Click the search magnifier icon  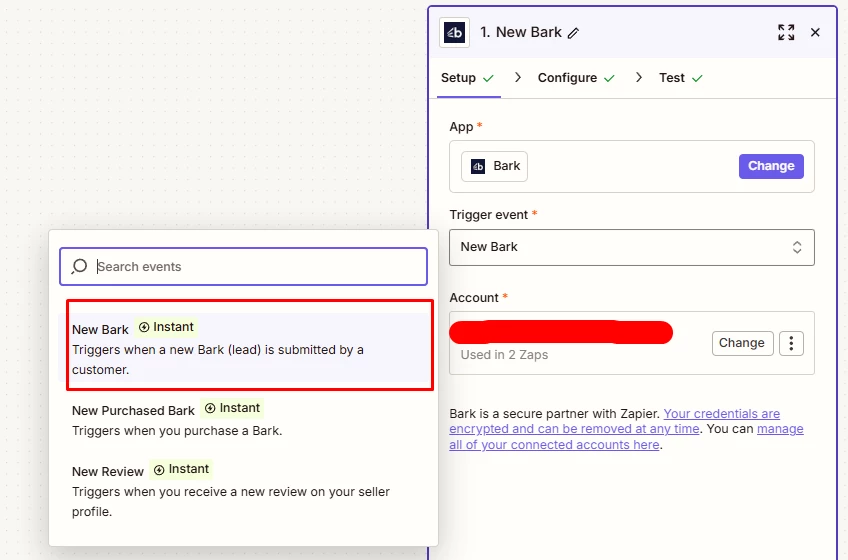[80, 266]
